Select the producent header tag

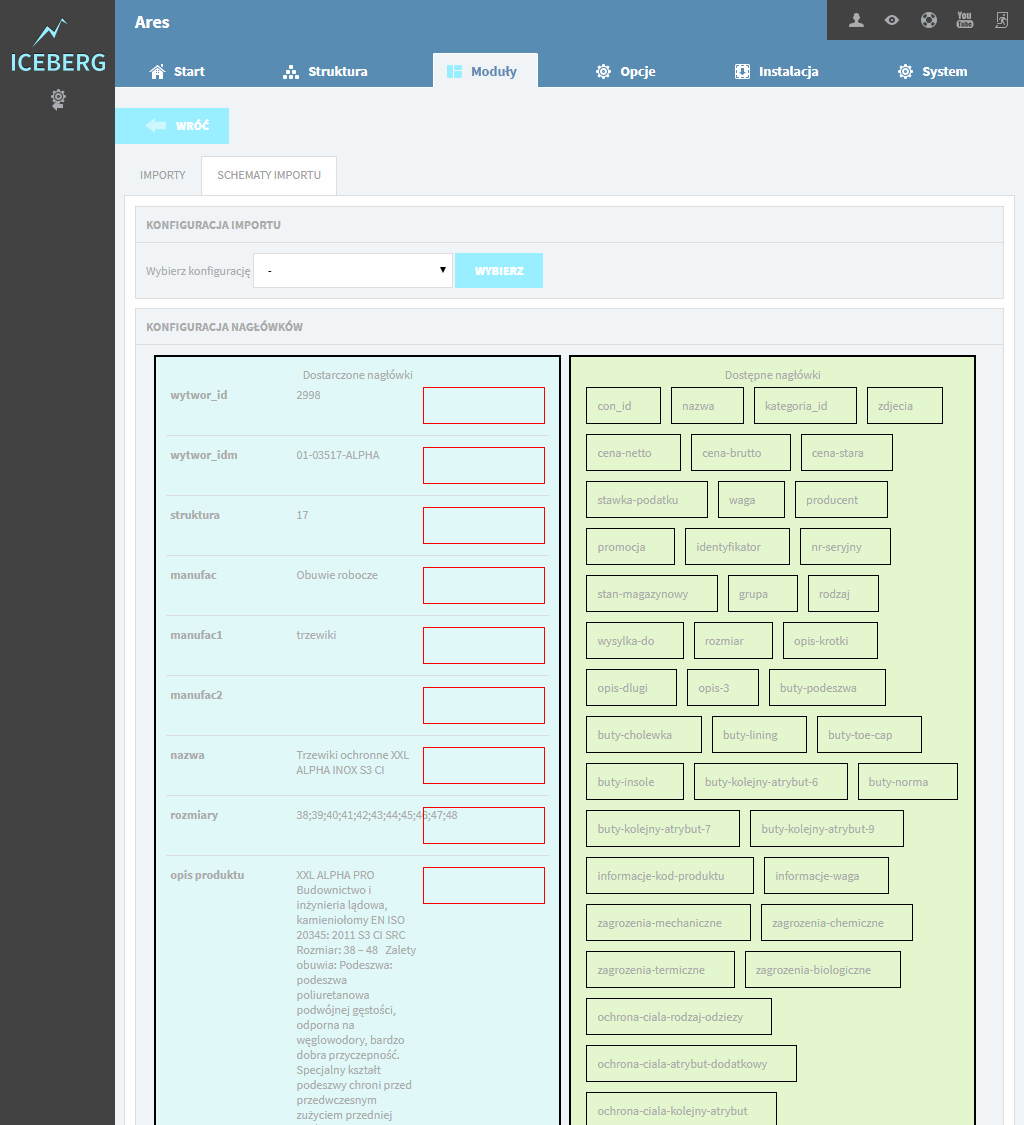(841, 499)
